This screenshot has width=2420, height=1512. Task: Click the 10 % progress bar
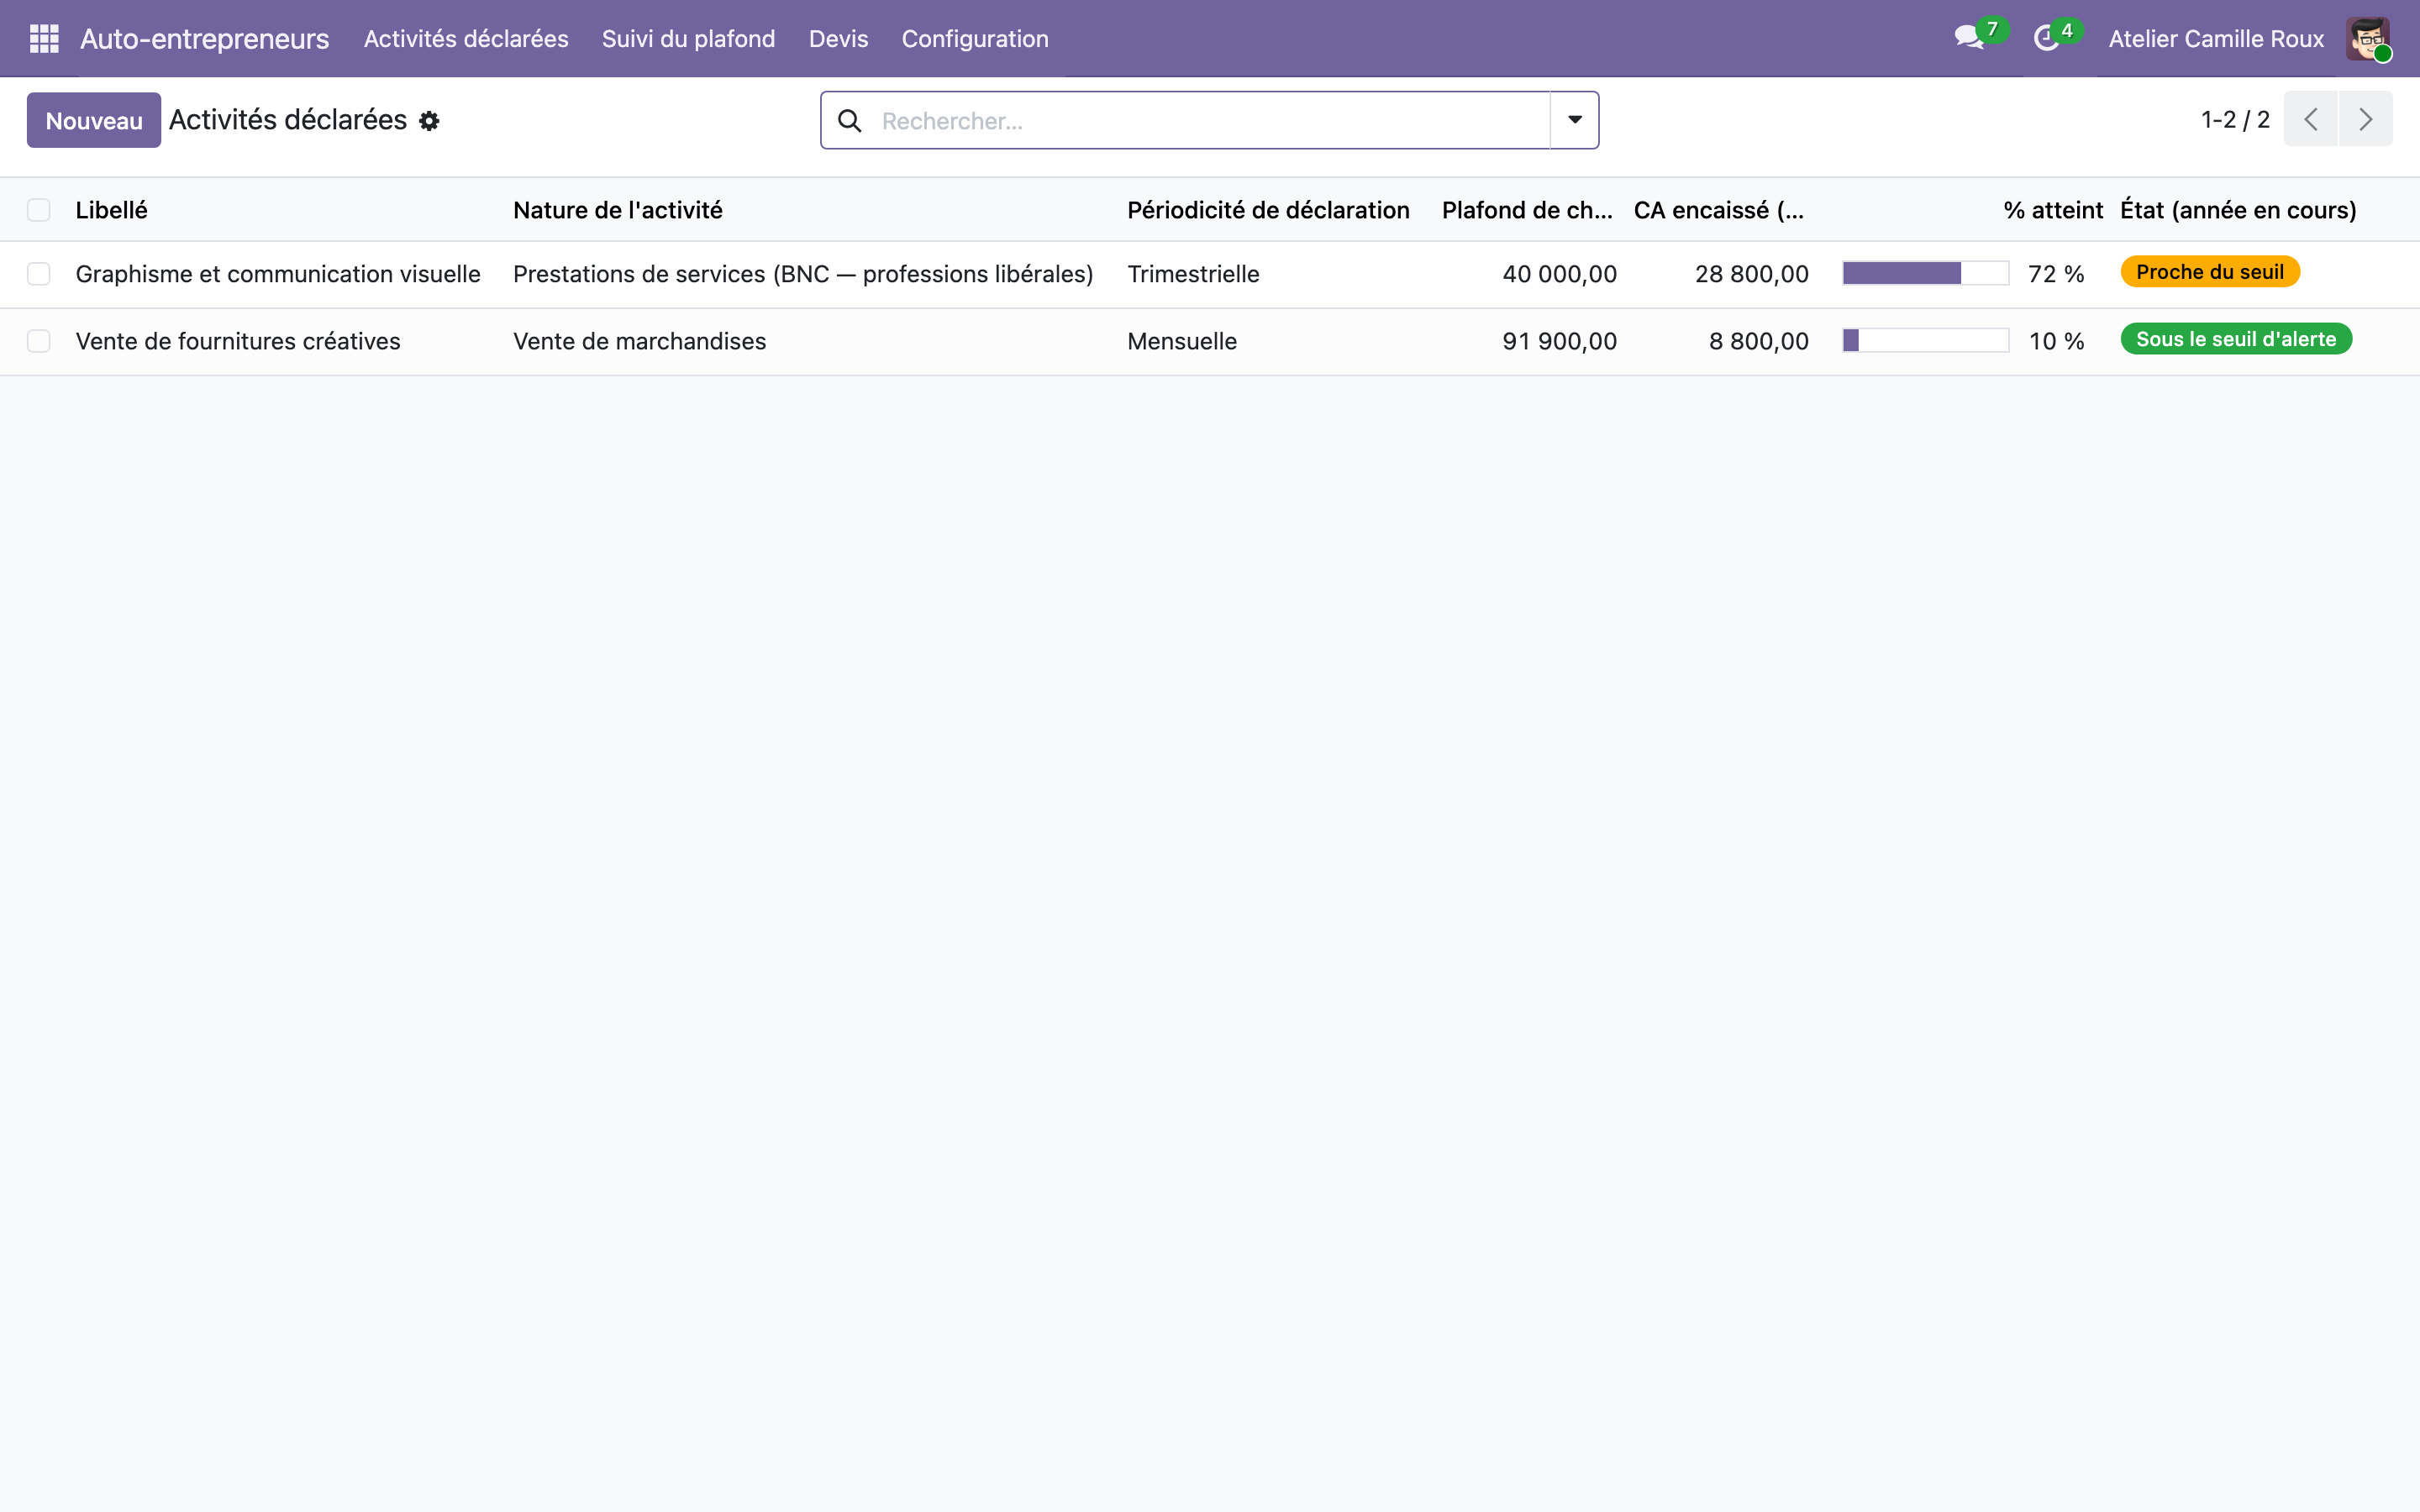pyautogui.click(x=1925, y=340)
